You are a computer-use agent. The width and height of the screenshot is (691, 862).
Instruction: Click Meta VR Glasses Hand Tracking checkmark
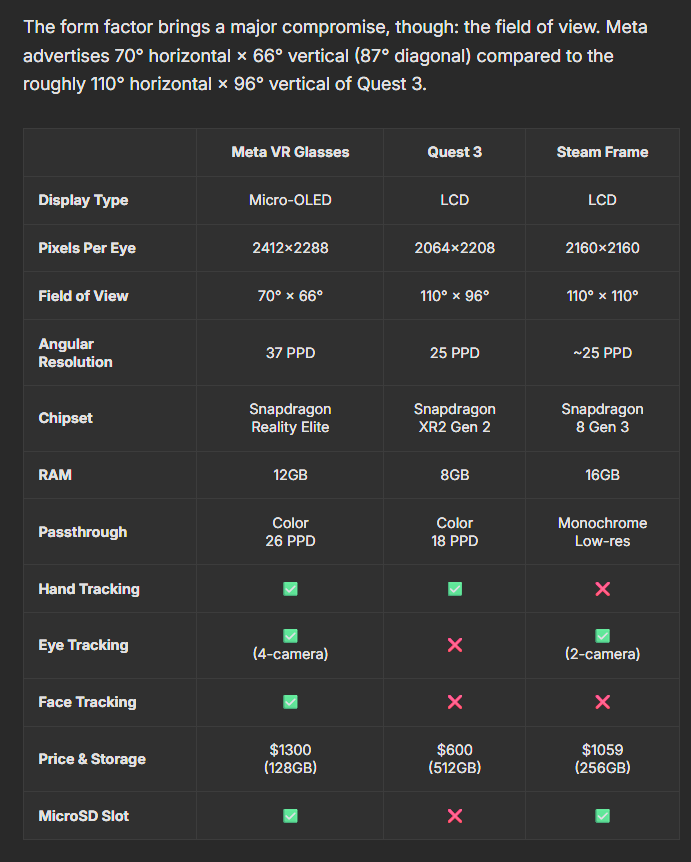tap(290, 589)
